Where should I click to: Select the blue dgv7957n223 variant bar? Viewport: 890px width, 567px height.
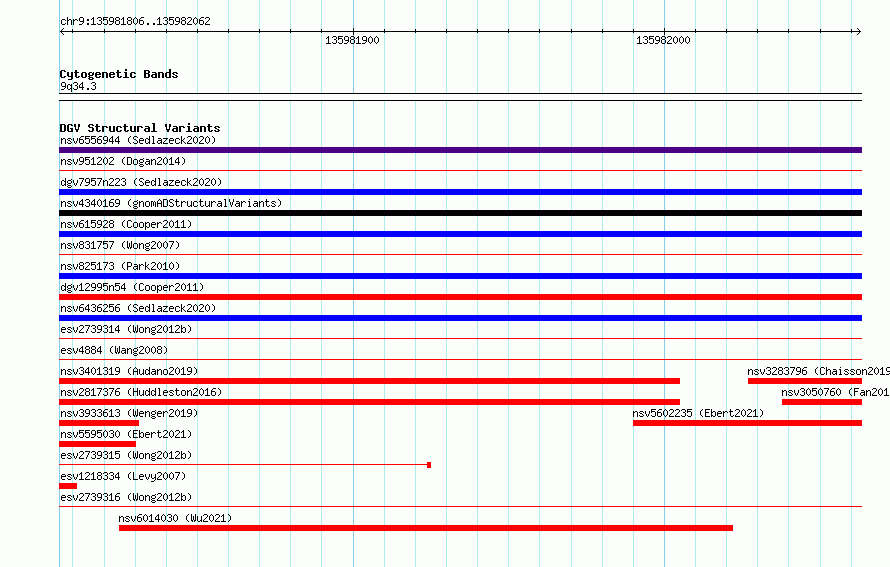pos(460,192)
